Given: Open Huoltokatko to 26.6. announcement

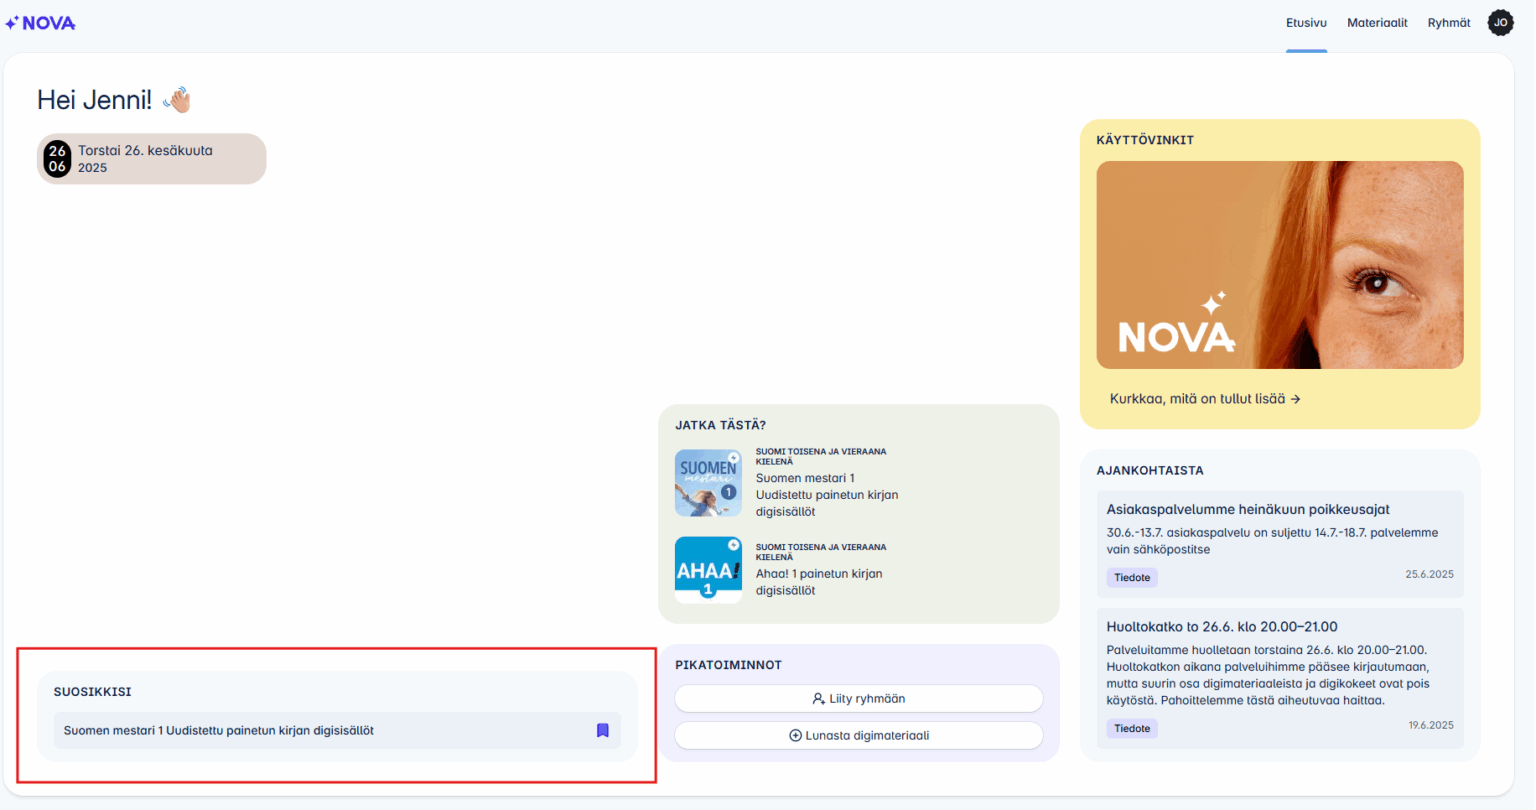Looking at the screenshot, I should click(x=1221, y=627).
